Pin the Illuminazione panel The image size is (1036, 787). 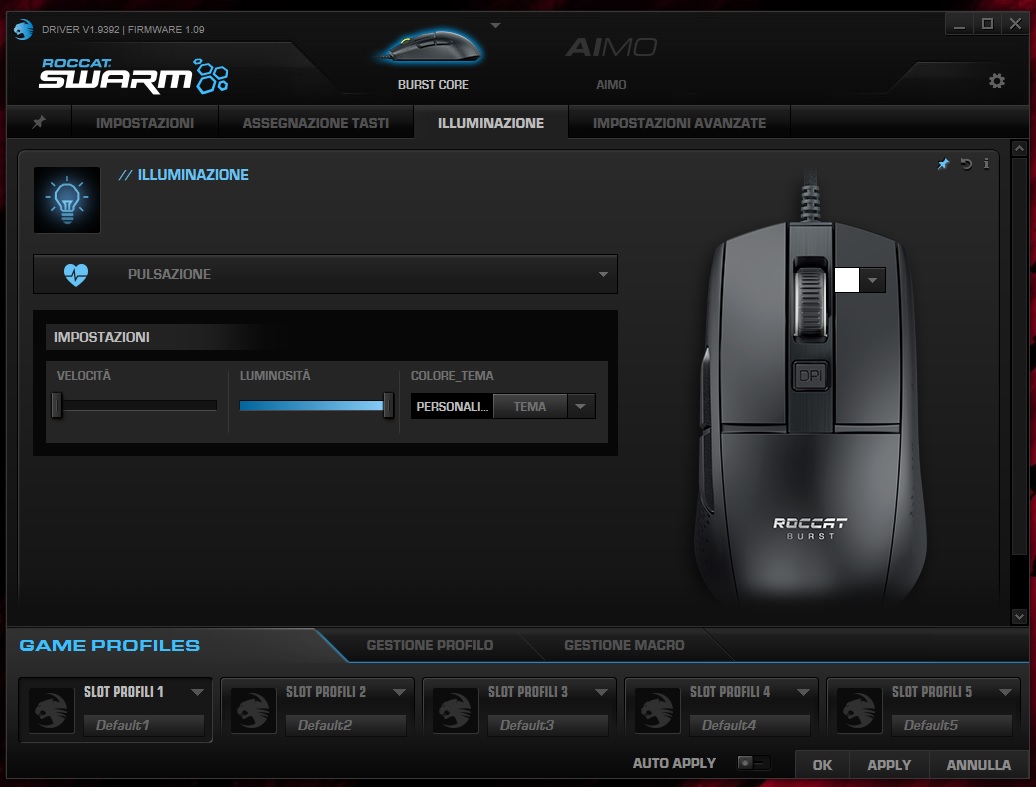944,164
